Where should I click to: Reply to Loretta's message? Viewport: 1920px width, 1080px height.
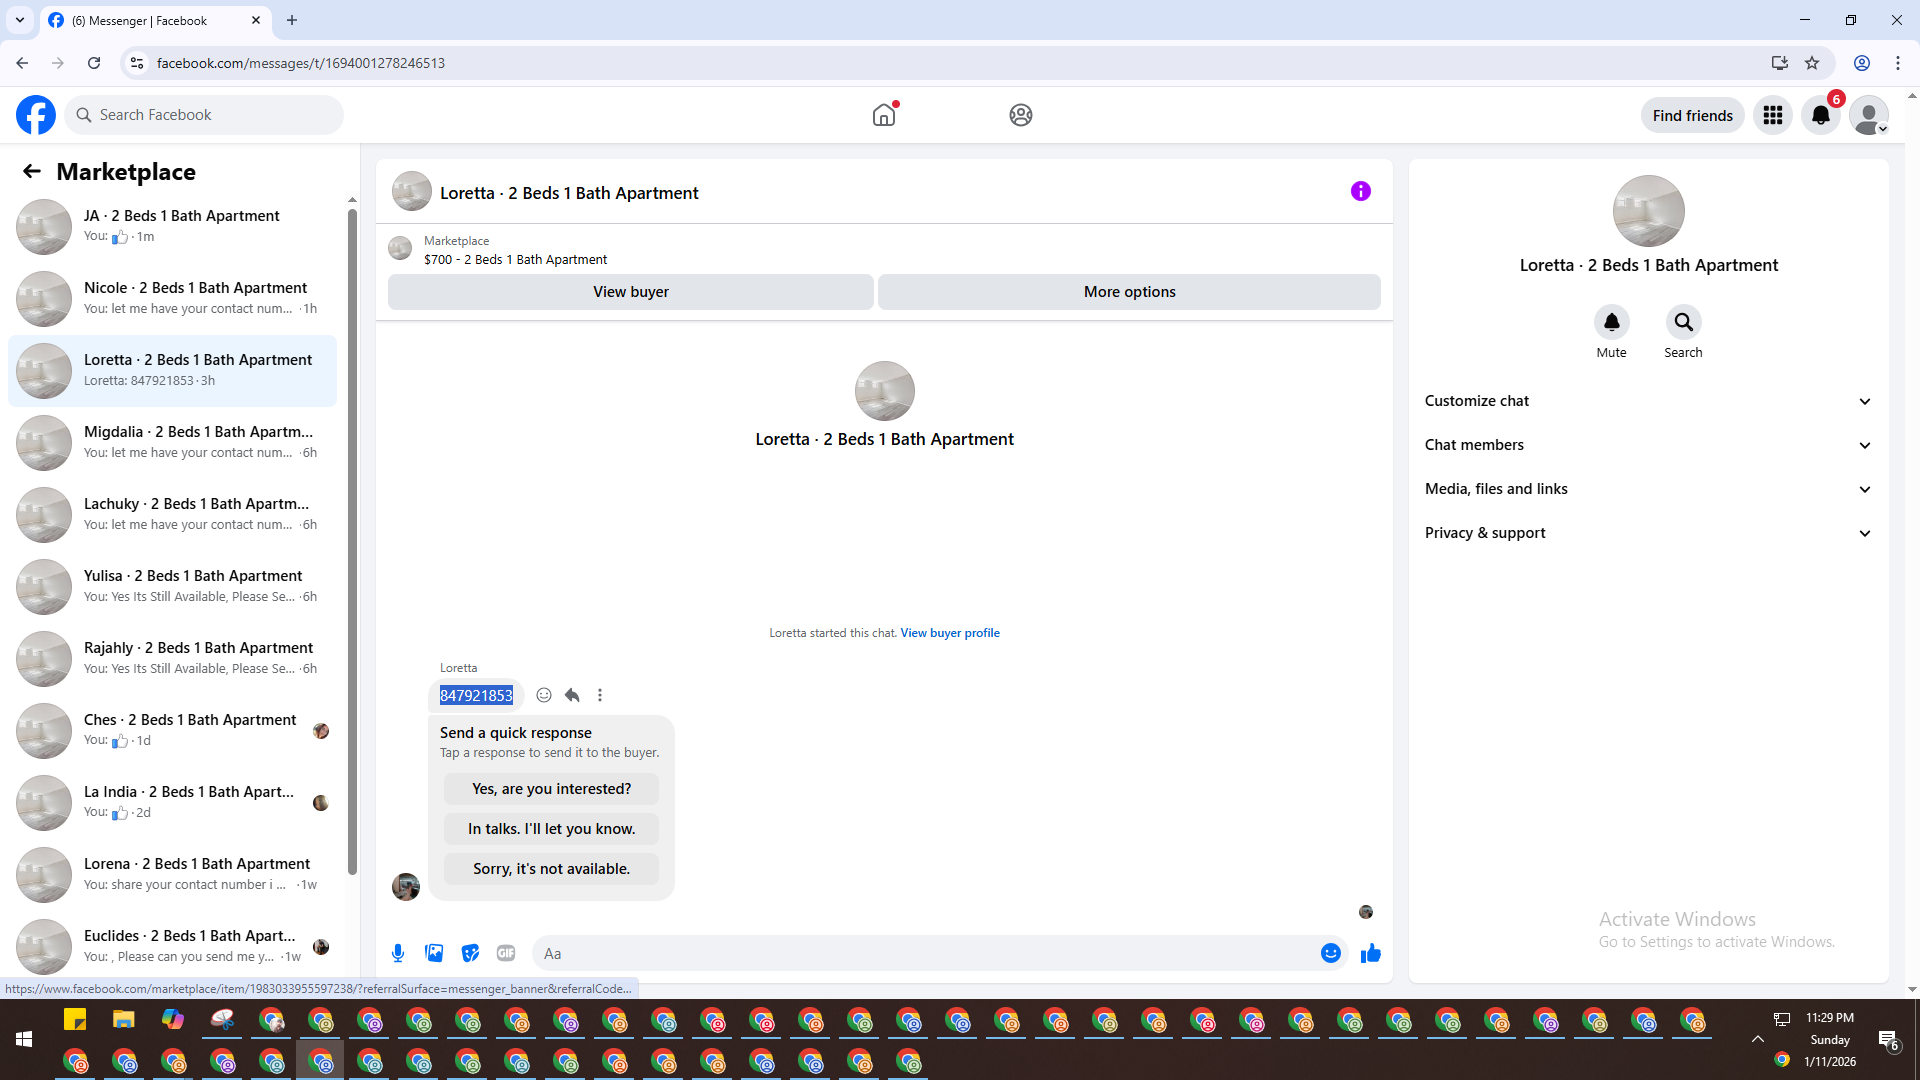[x=572, y=695]
